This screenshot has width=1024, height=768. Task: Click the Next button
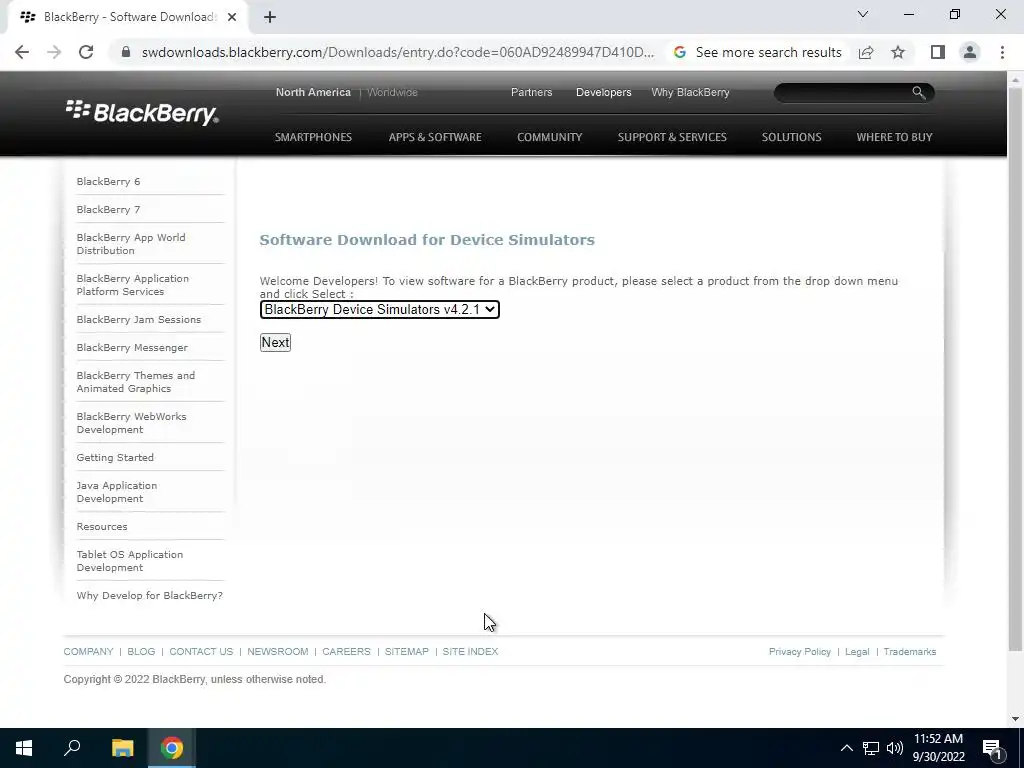tap(275, 342)
